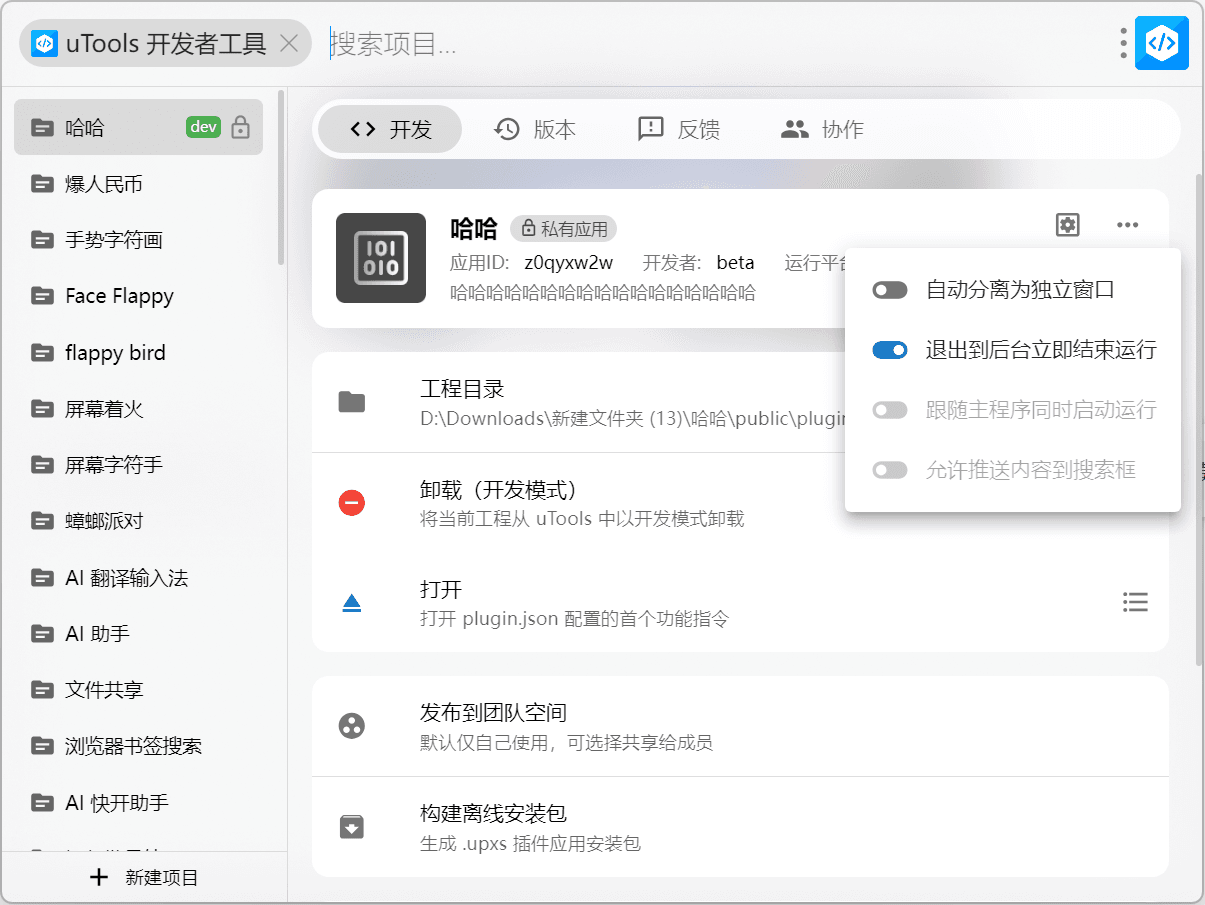Image resolution: width=1205 pixels, height=905 pixels.
Task: Click the red uninstall minus icon
Action: click(352, 503)
